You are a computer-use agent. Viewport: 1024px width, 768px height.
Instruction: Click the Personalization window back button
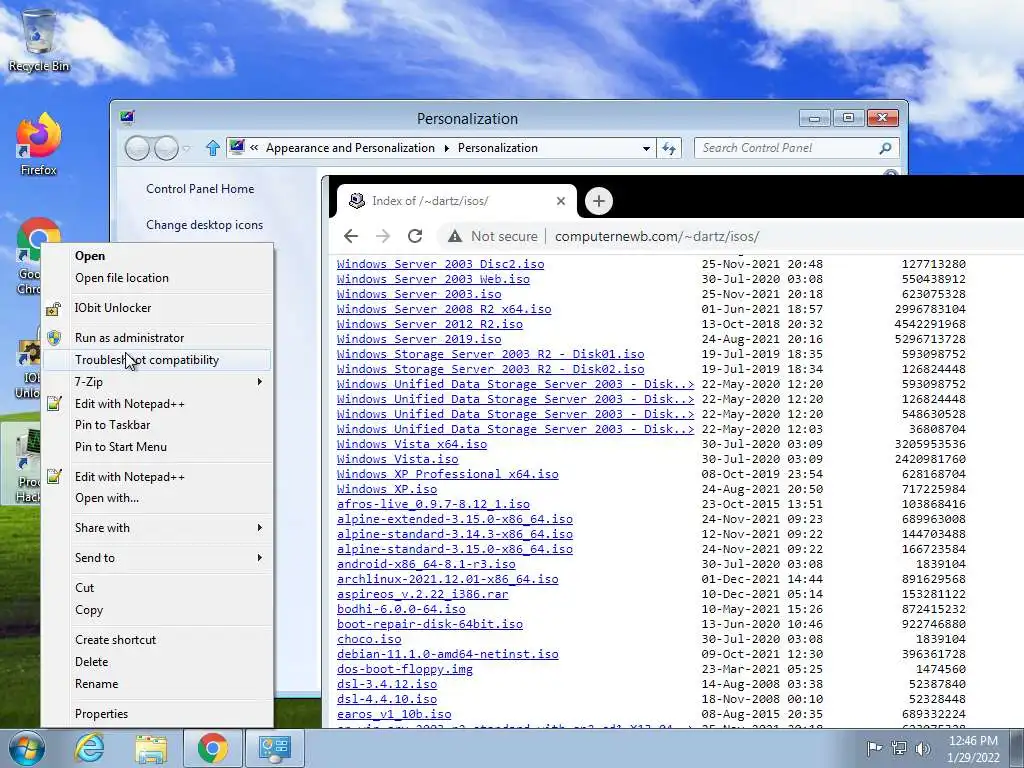click(137, 148)
